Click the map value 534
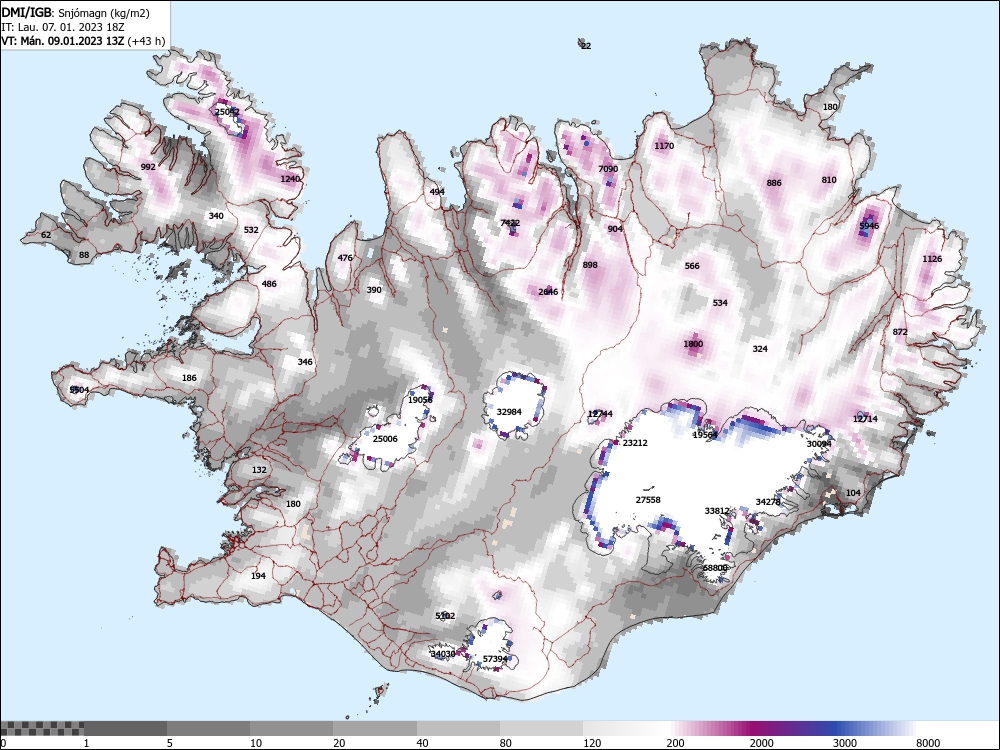This screenshot has width=1000, height=750. 720,303
